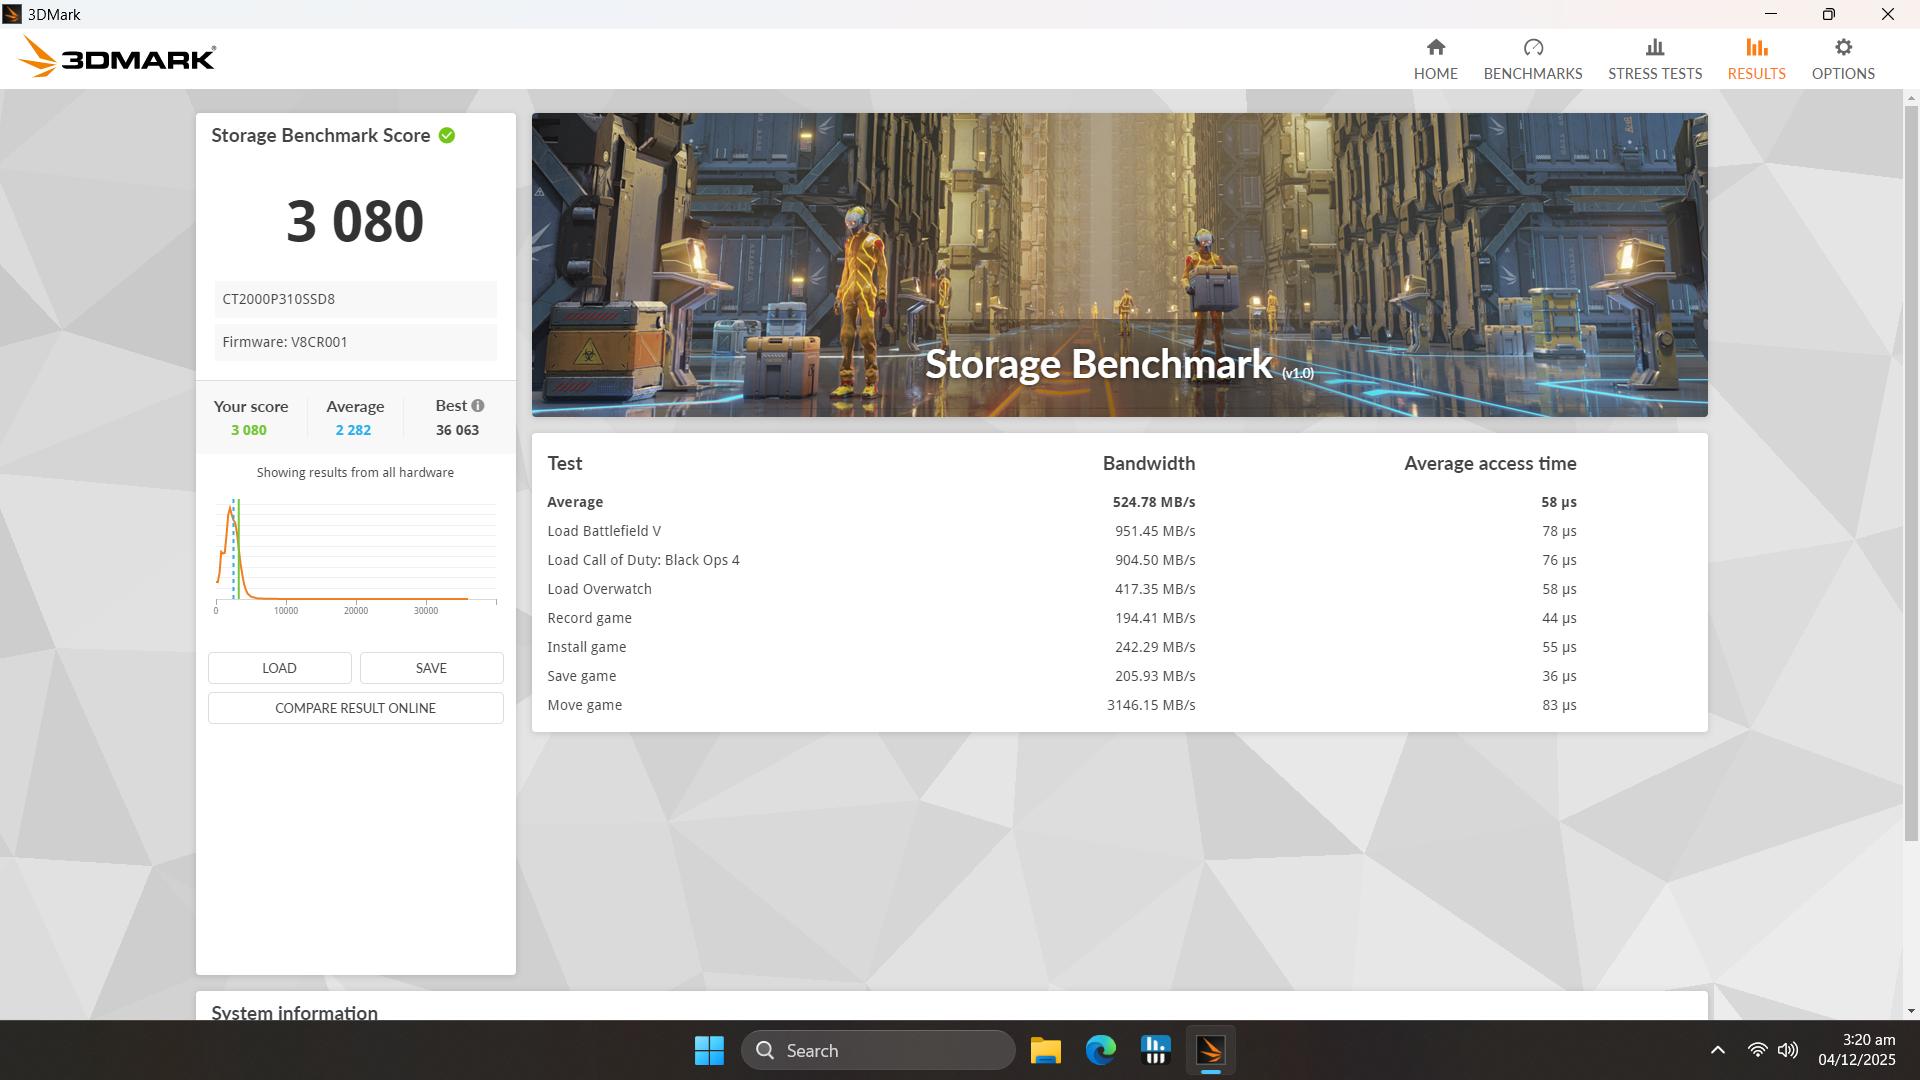This screenshot has width=1920, height=1080.
Task: Expand hidden icons chevron in system tray
Action: pyautogui.click(x=1718, y=1050)
